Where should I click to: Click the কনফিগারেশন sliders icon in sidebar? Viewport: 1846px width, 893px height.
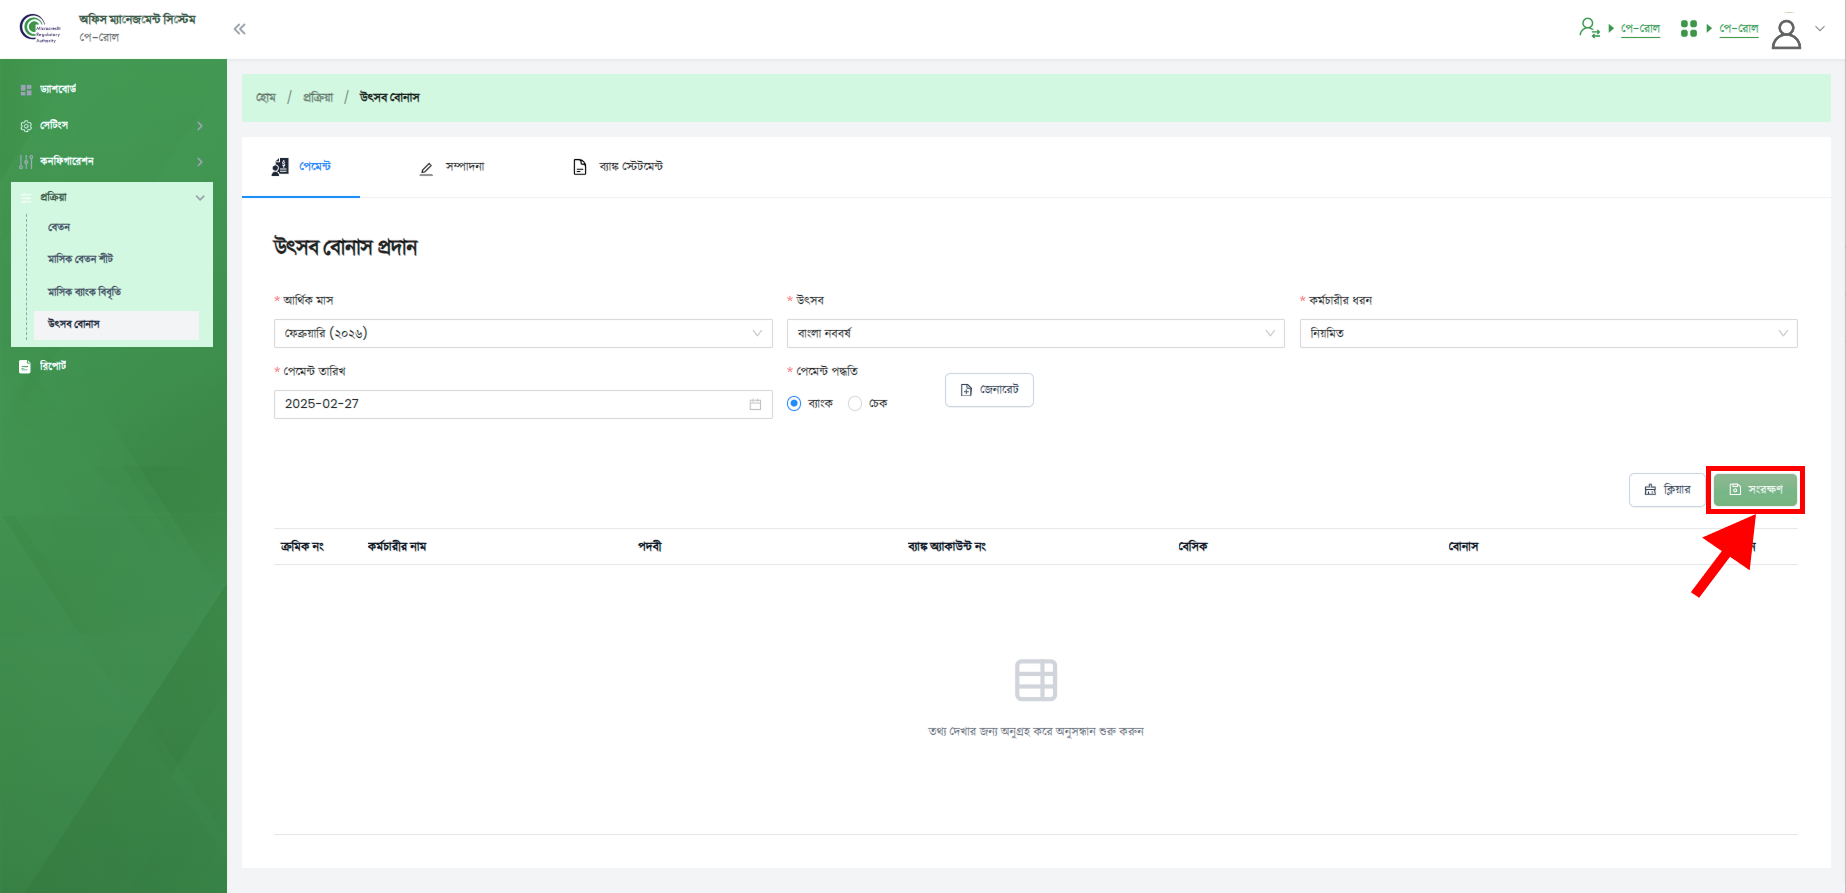pyautogui.click(x=26, y=162)
